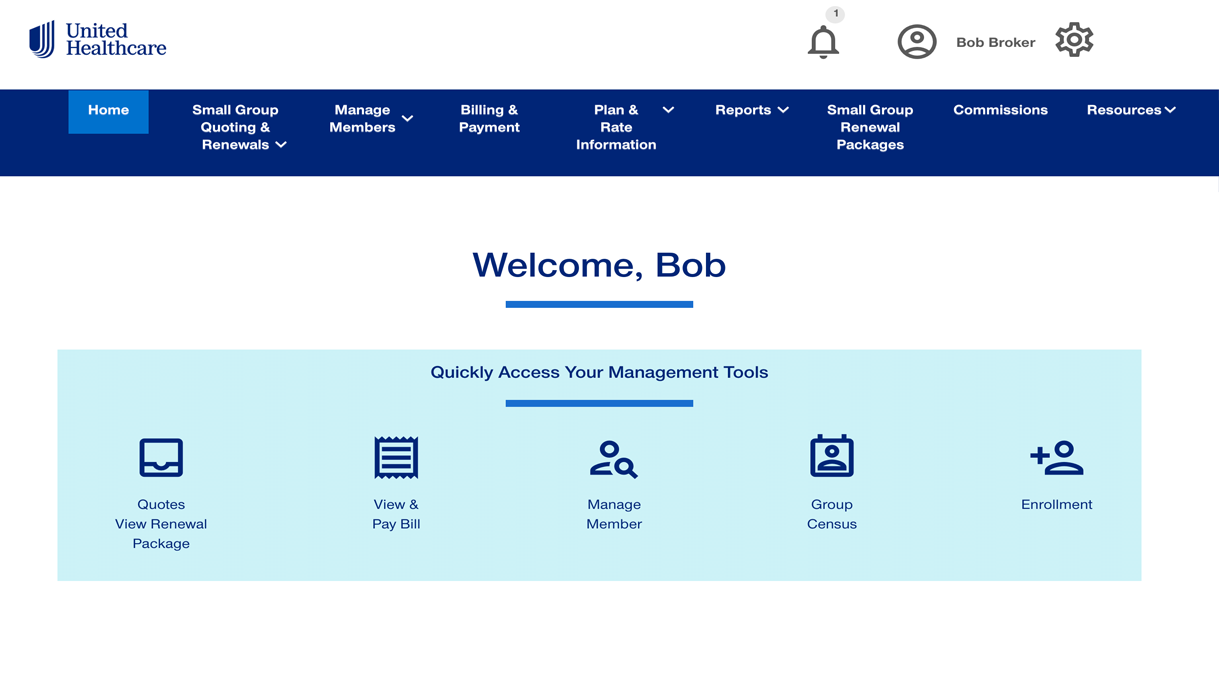Open the Commissions page

1000,110
